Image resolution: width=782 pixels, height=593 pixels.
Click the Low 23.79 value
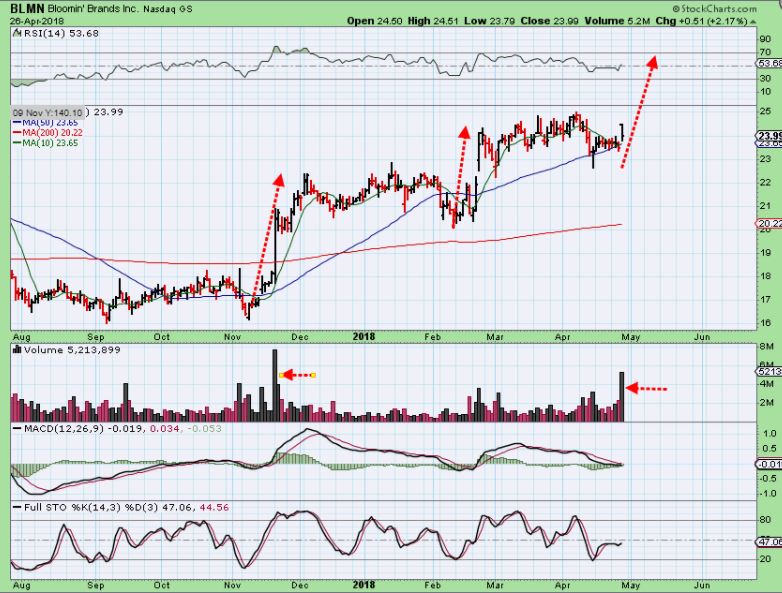[490, 21]
